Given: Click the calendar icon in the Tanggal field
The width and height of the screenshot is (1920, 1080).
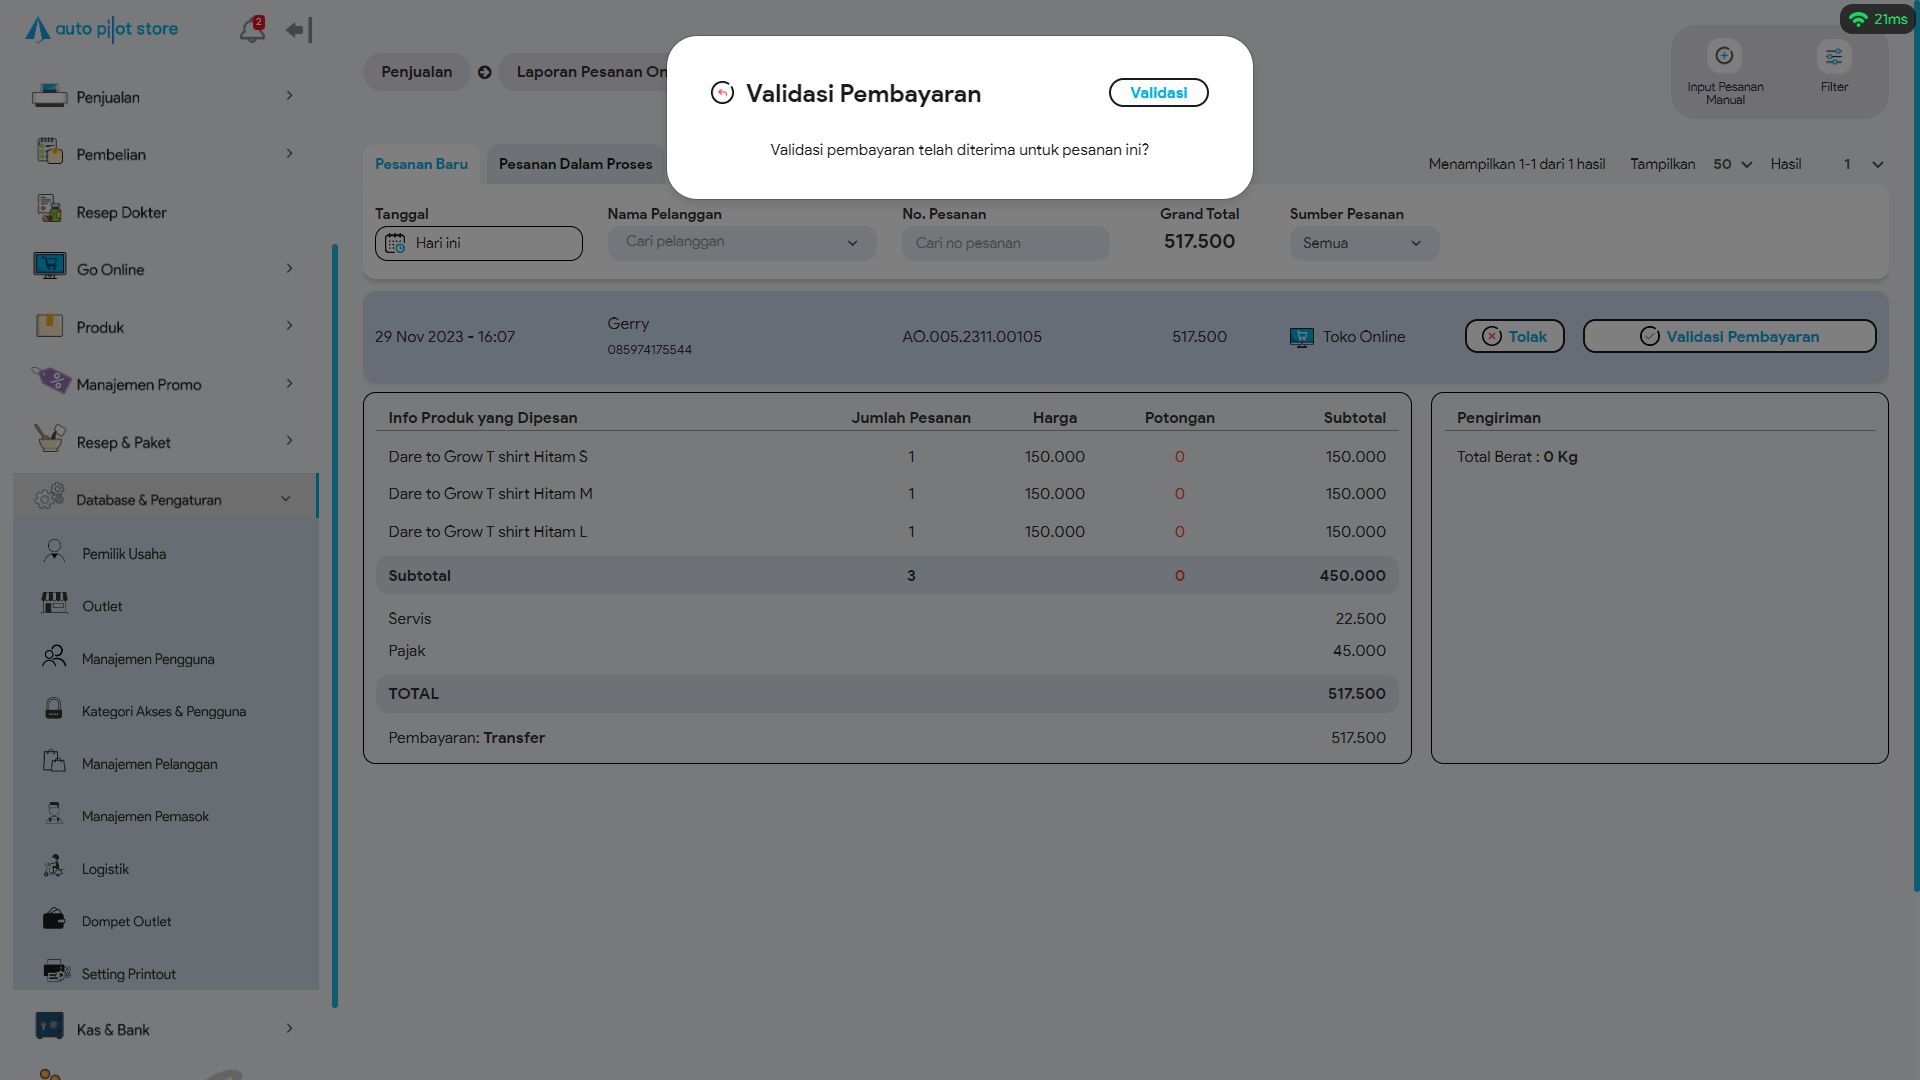Looking at the screenshot, I should tap(395, 243).
